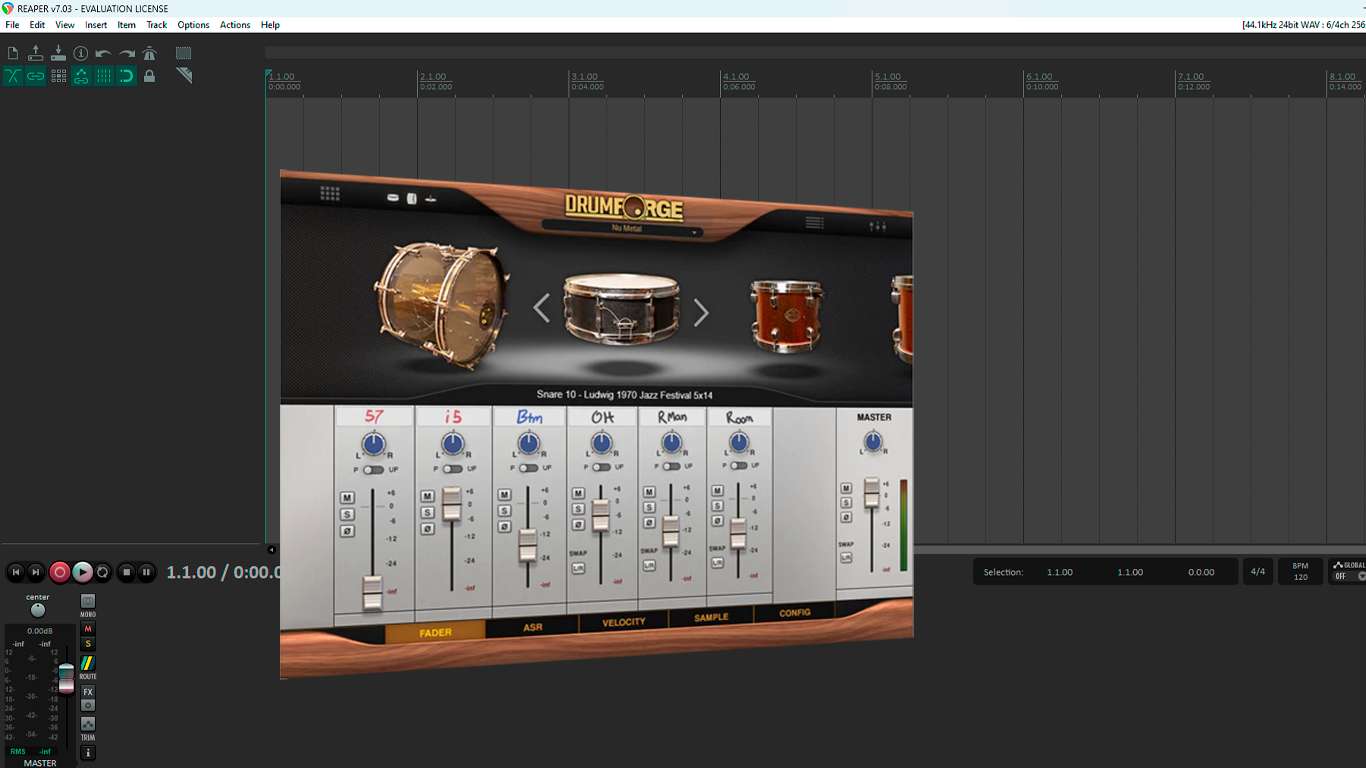Click the master track center pan knob
The width and height of the screenshot is (1366, 768).
38,610
